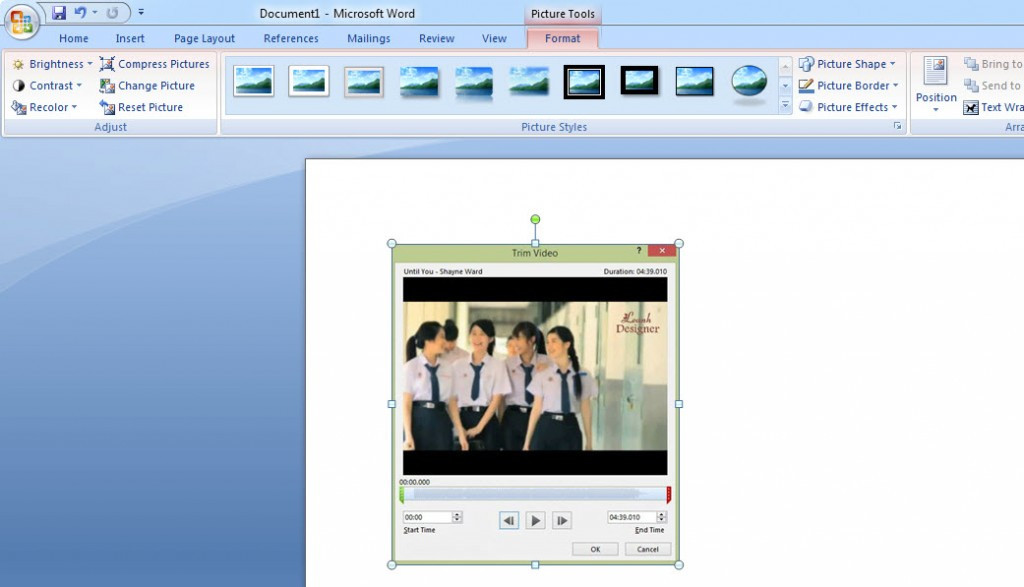Open the Position dropdown
Screen dimensions: 1024x587
pyautogui.click(x=936, y=85)
